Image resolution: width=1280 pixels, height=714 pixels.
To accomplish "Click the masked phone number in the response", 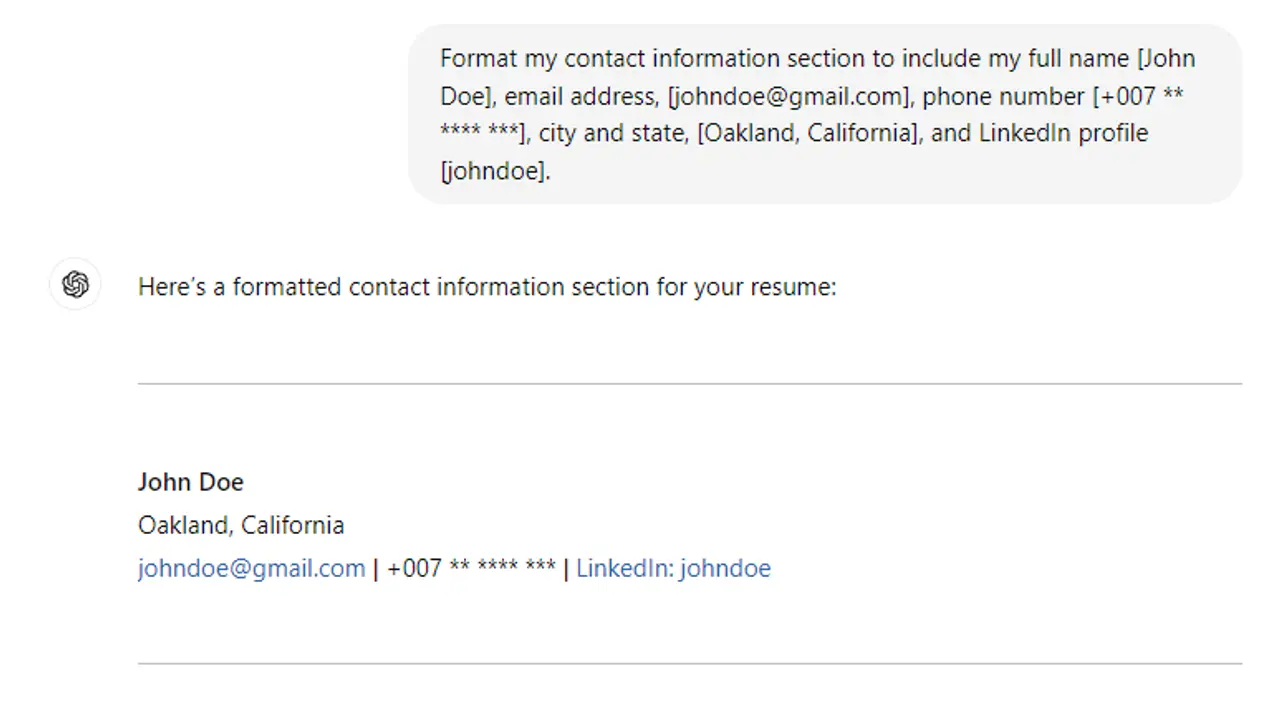I will (x=471, y=569).
